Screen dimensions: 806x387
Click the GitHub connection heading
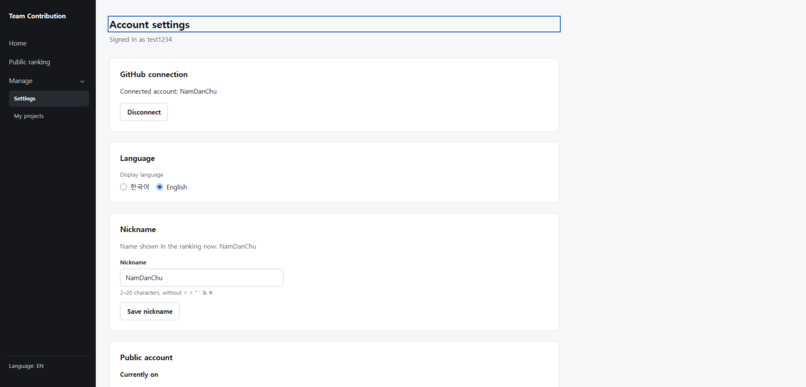coord(154,75)
